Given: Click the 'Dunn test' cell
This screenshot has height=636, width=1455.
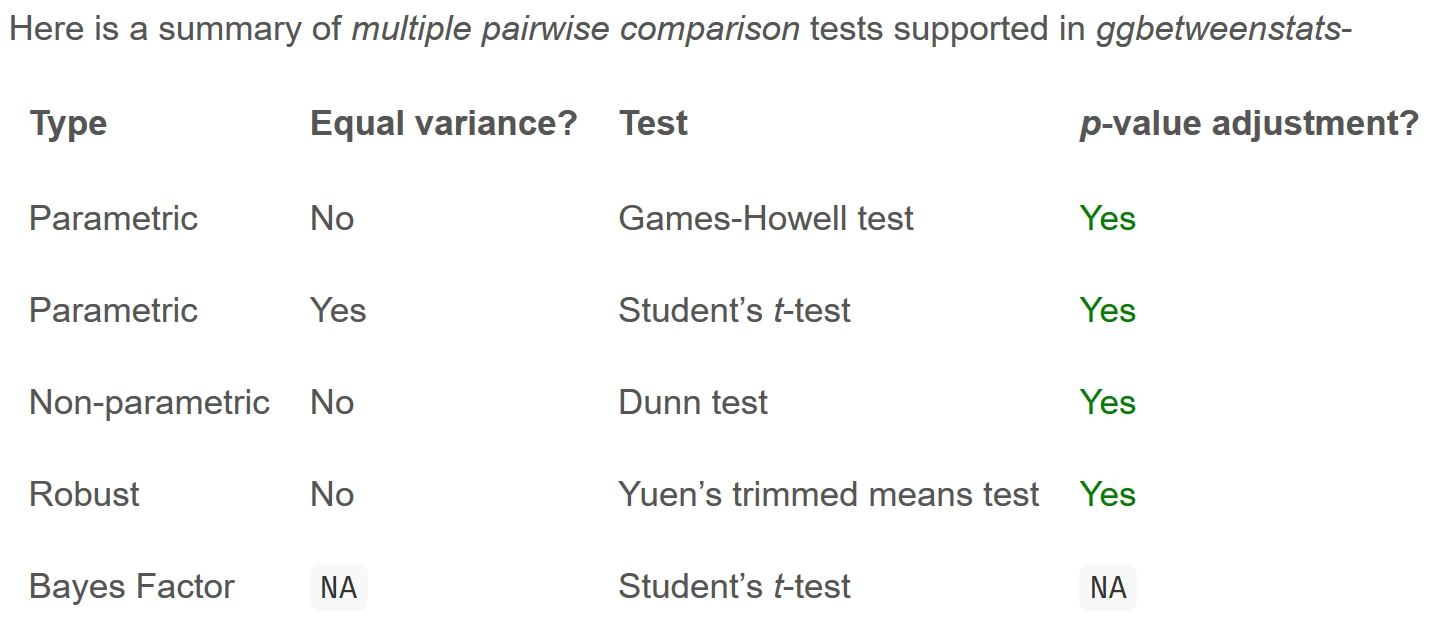Looking at the screenshot, I should pos(692,402).
